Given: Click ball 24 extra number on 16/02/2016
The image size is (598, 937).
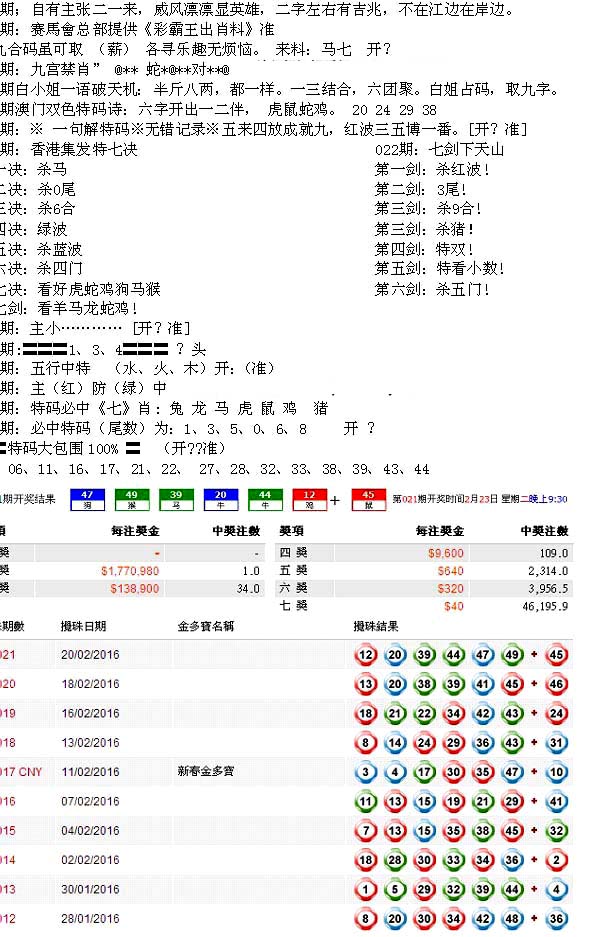Looking at the screenshot, I should [x=556, y=714].
